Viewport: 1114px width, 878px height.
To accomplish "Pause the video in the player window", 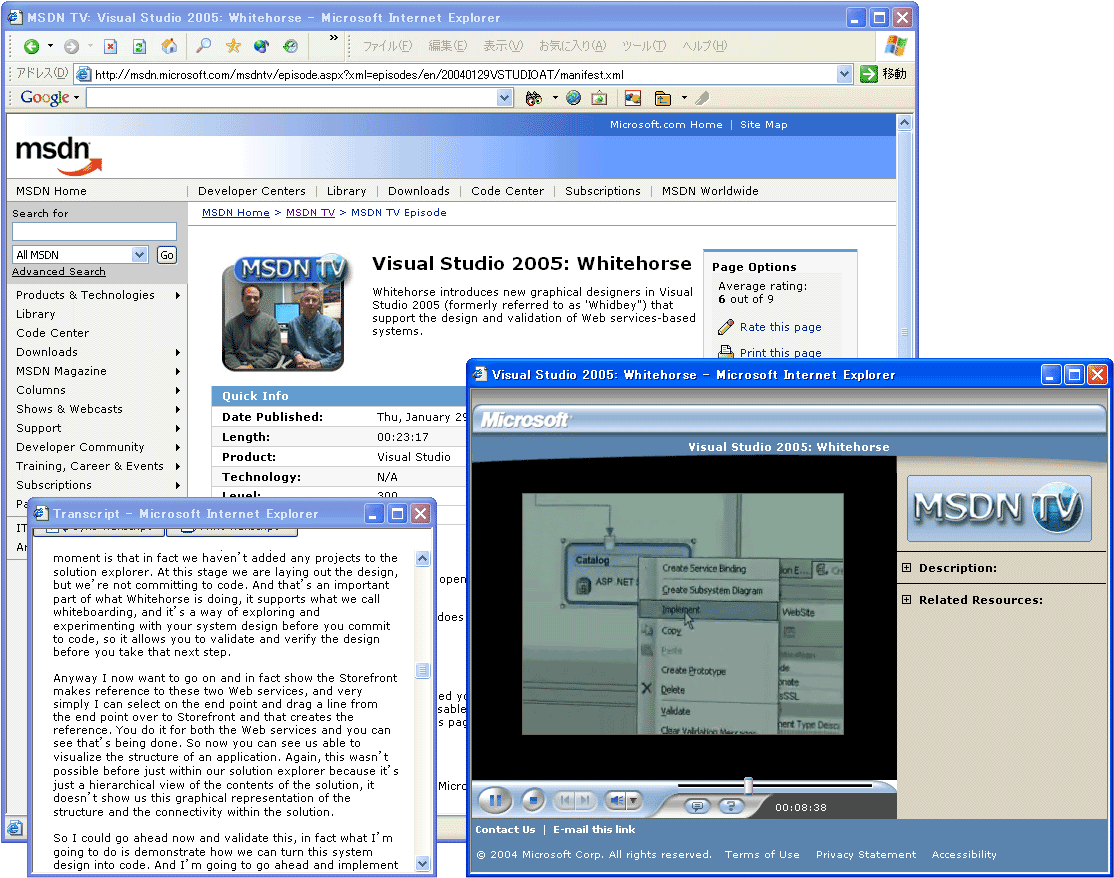I will (495, 801).
